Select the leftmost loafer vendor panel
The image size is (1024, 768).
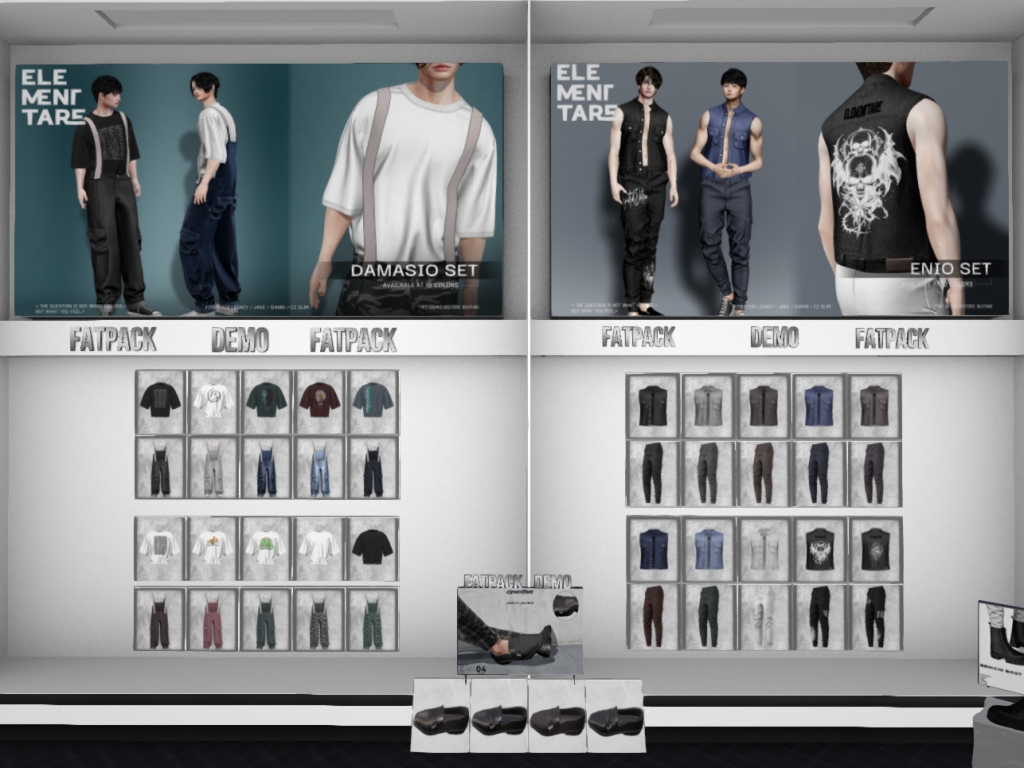(x=441, y=714)
